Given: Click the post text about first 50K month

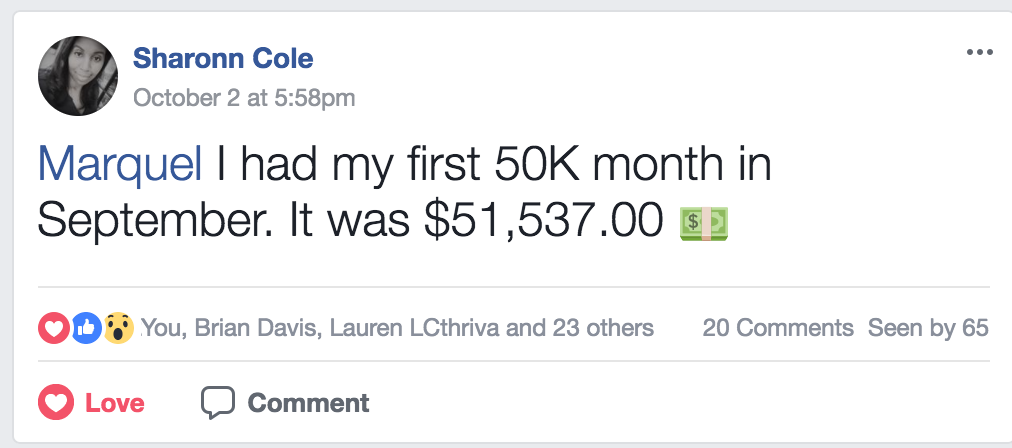Looking at the screenshot, I should coord(488,165).
